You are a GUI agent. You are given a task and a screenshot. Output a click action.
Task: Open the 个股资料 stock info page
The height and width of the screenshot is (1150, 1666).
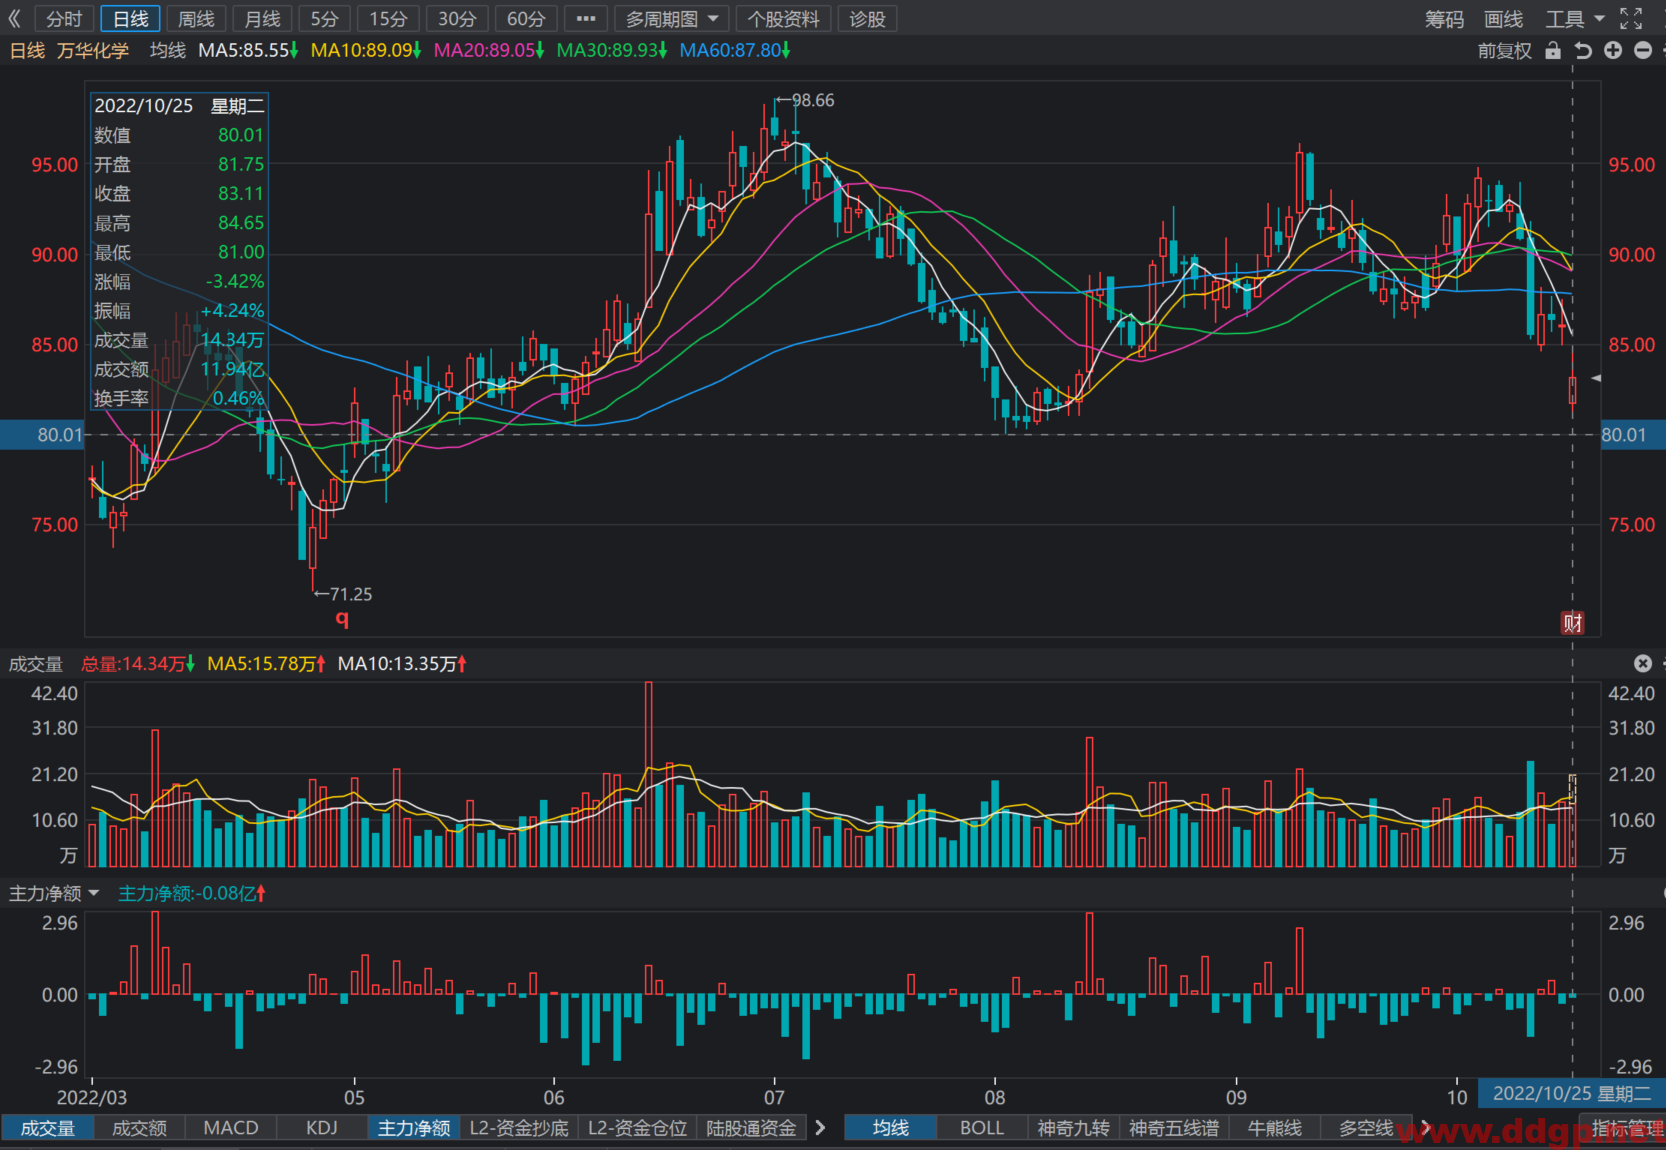coord(783,19)
